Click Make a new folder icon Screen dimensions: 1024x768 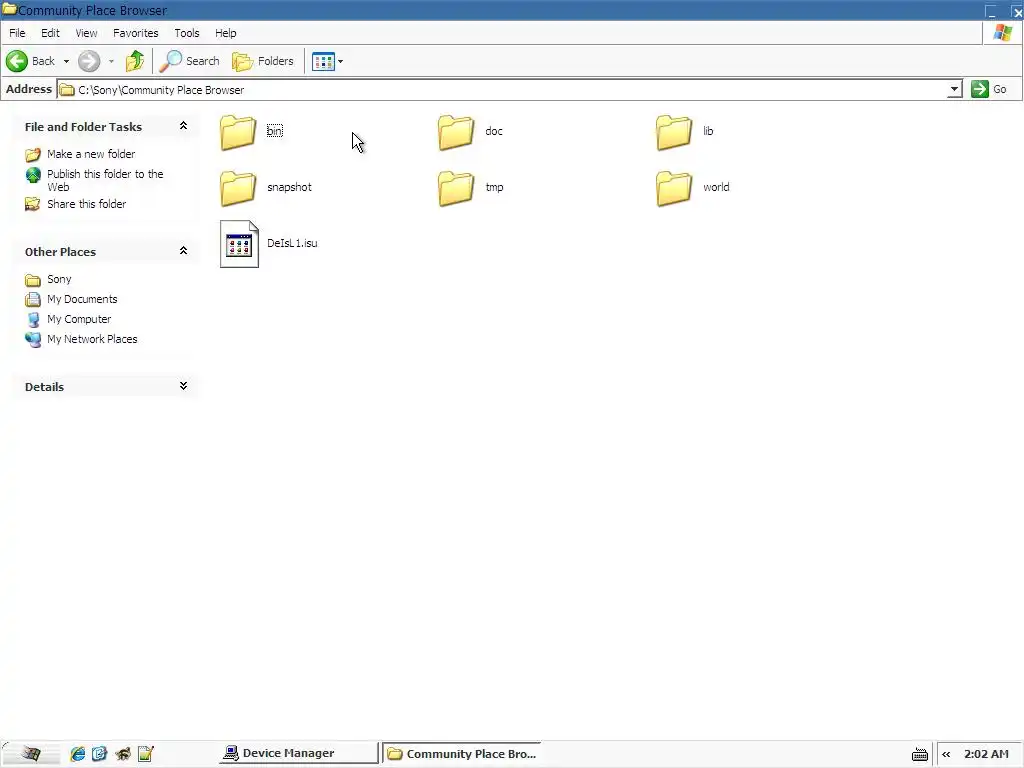33,155
